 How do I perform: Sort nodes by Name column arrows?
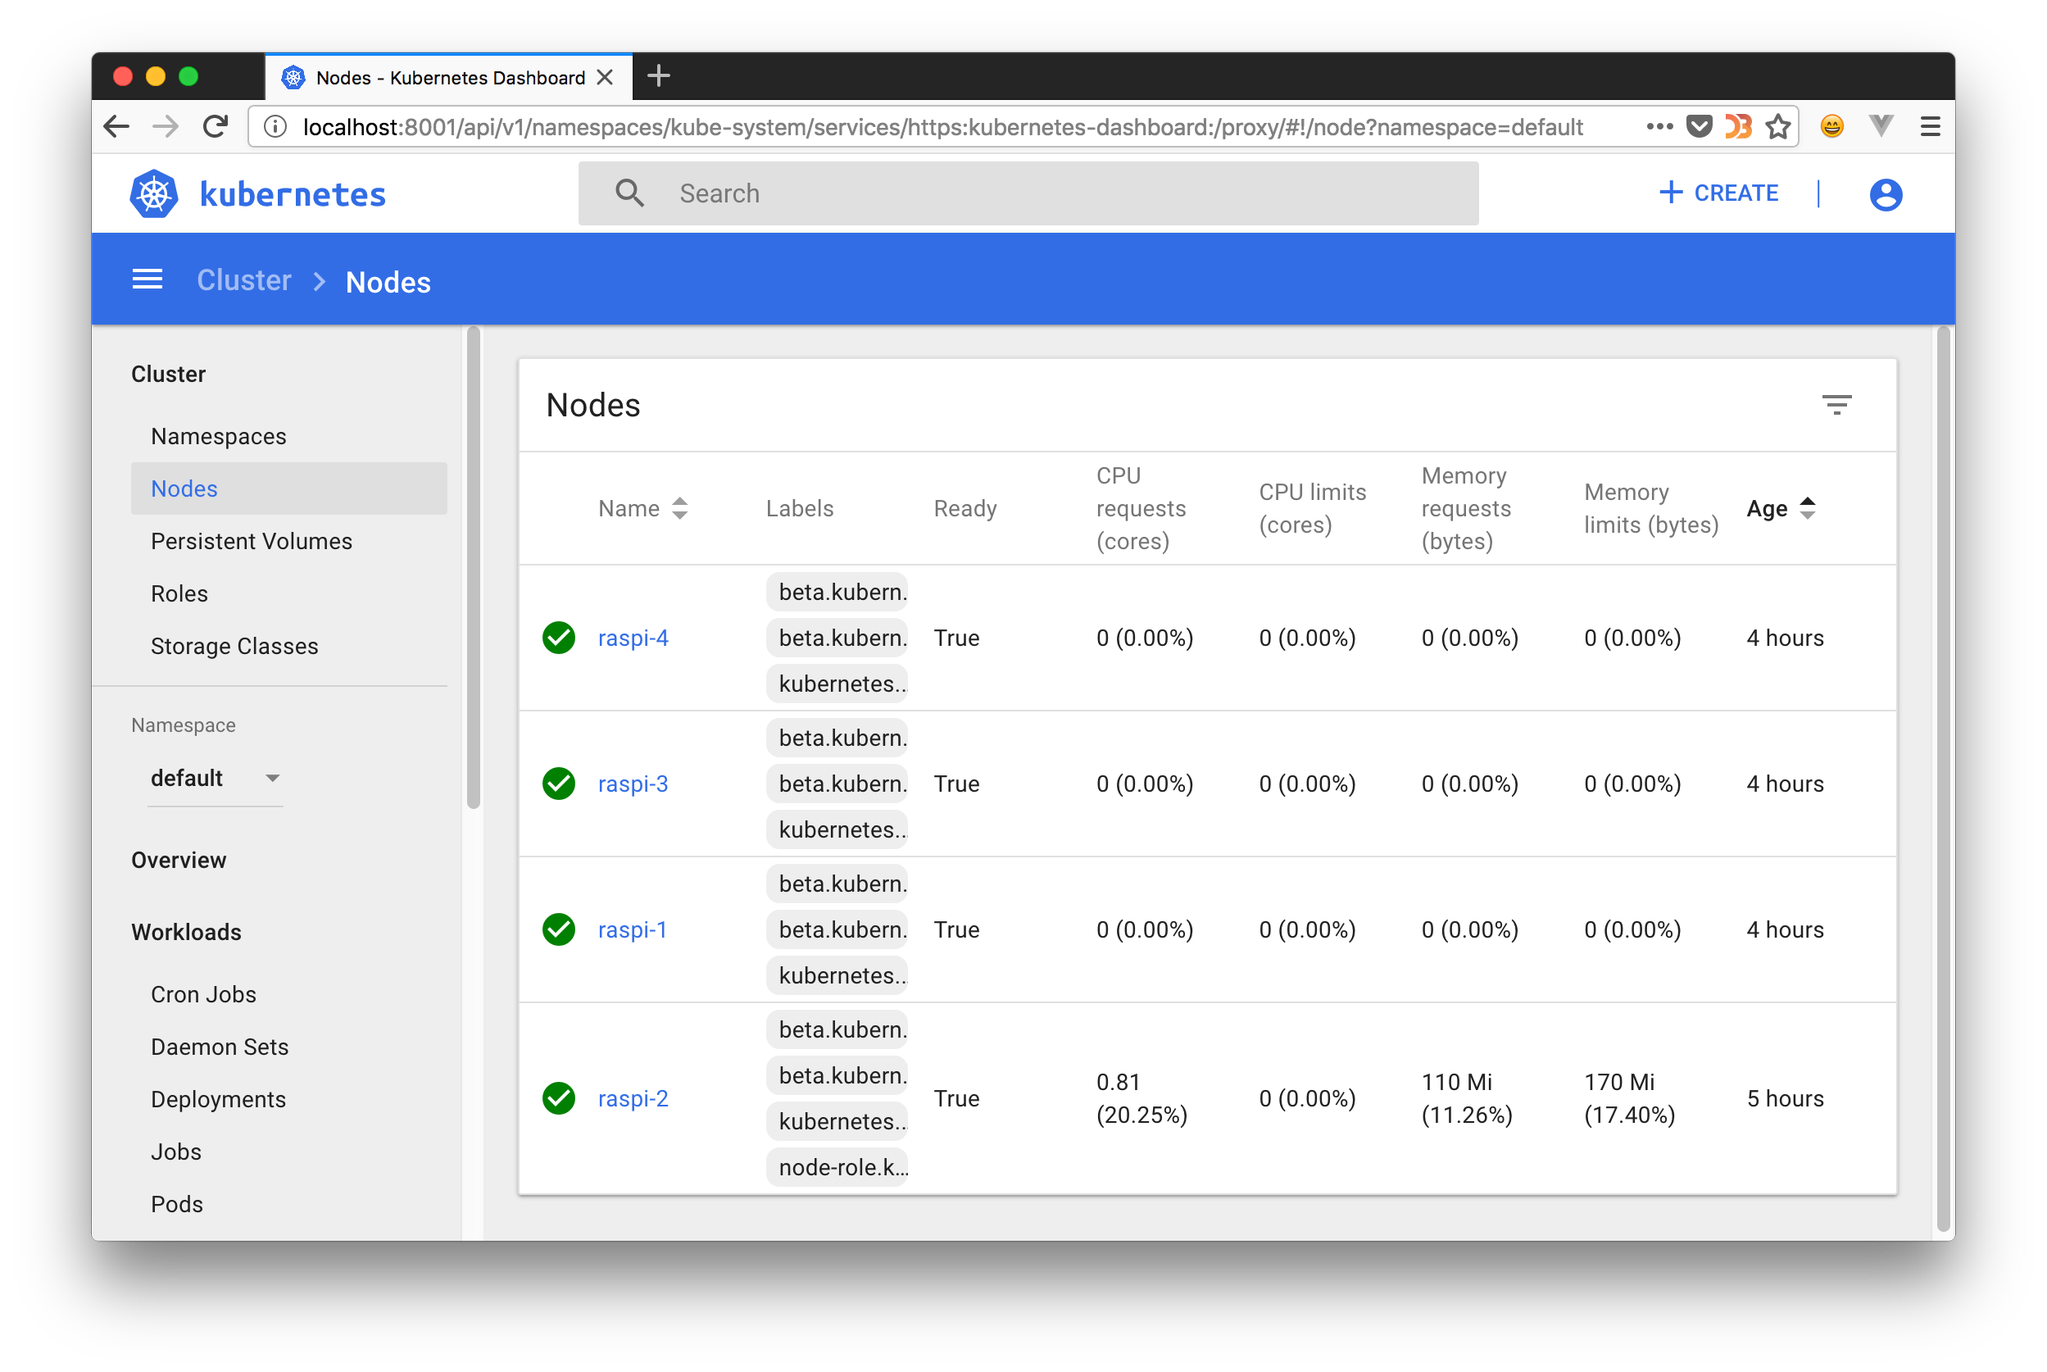[x=680, y=508]
